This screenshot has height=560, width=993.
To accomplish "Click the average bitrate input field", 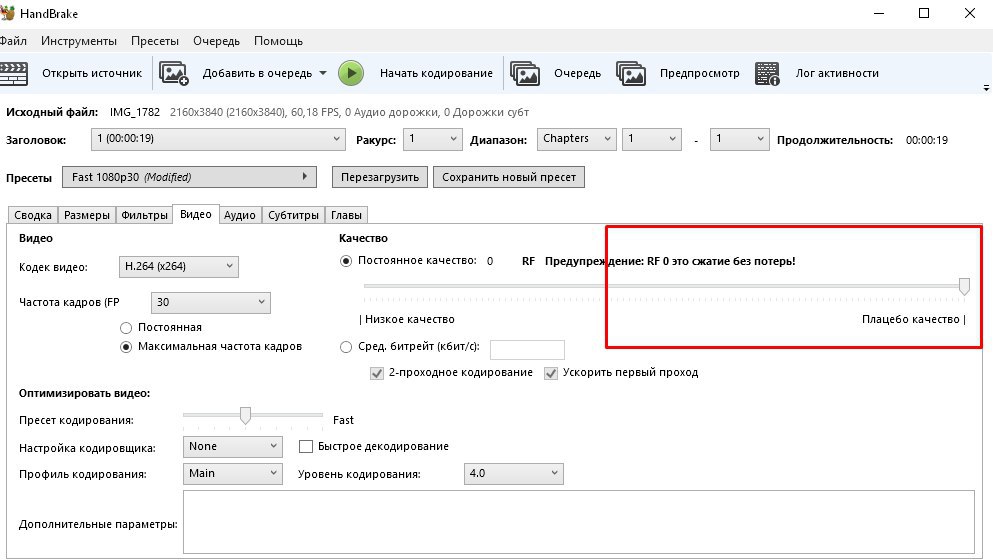I will [x=527, y=350].
